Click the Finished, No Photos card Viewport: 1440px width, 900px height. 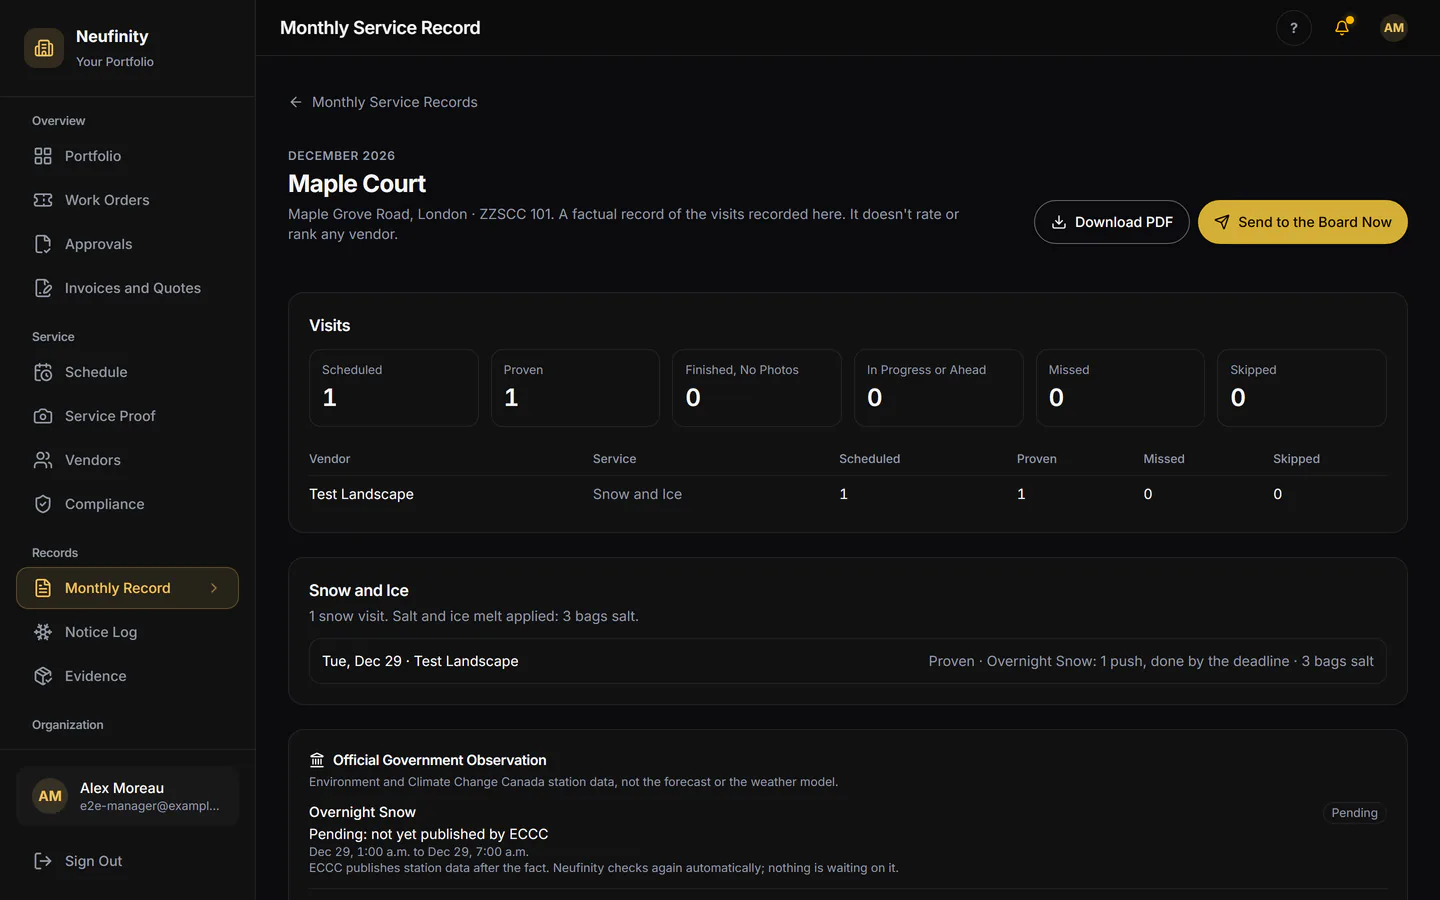757,388
